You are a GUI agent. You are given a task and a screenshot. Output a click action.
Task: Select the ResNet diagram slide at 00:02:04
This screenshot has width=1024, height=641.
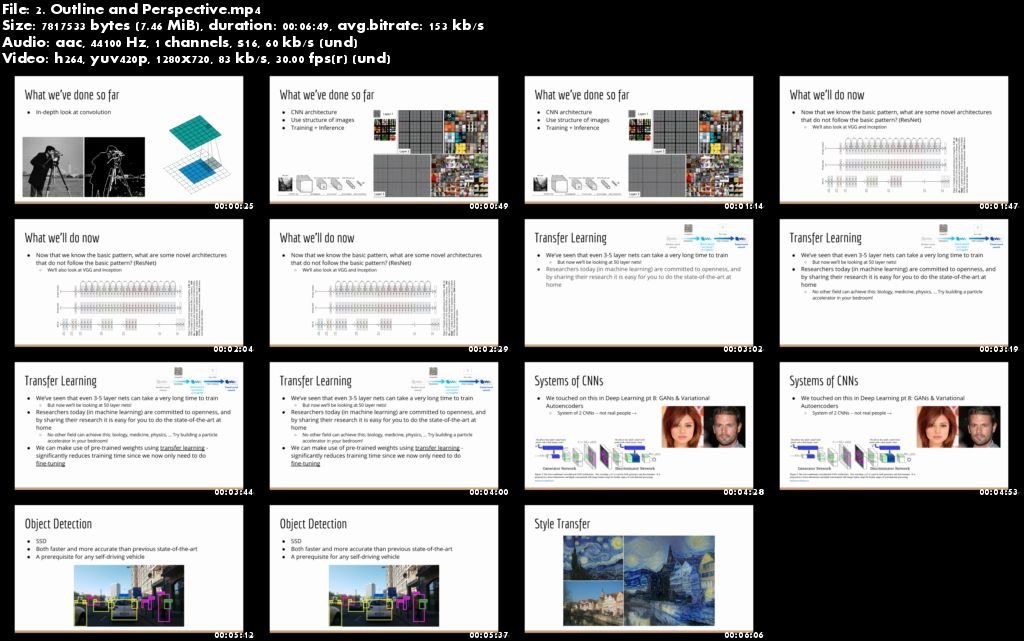click(x=130, y=283)
